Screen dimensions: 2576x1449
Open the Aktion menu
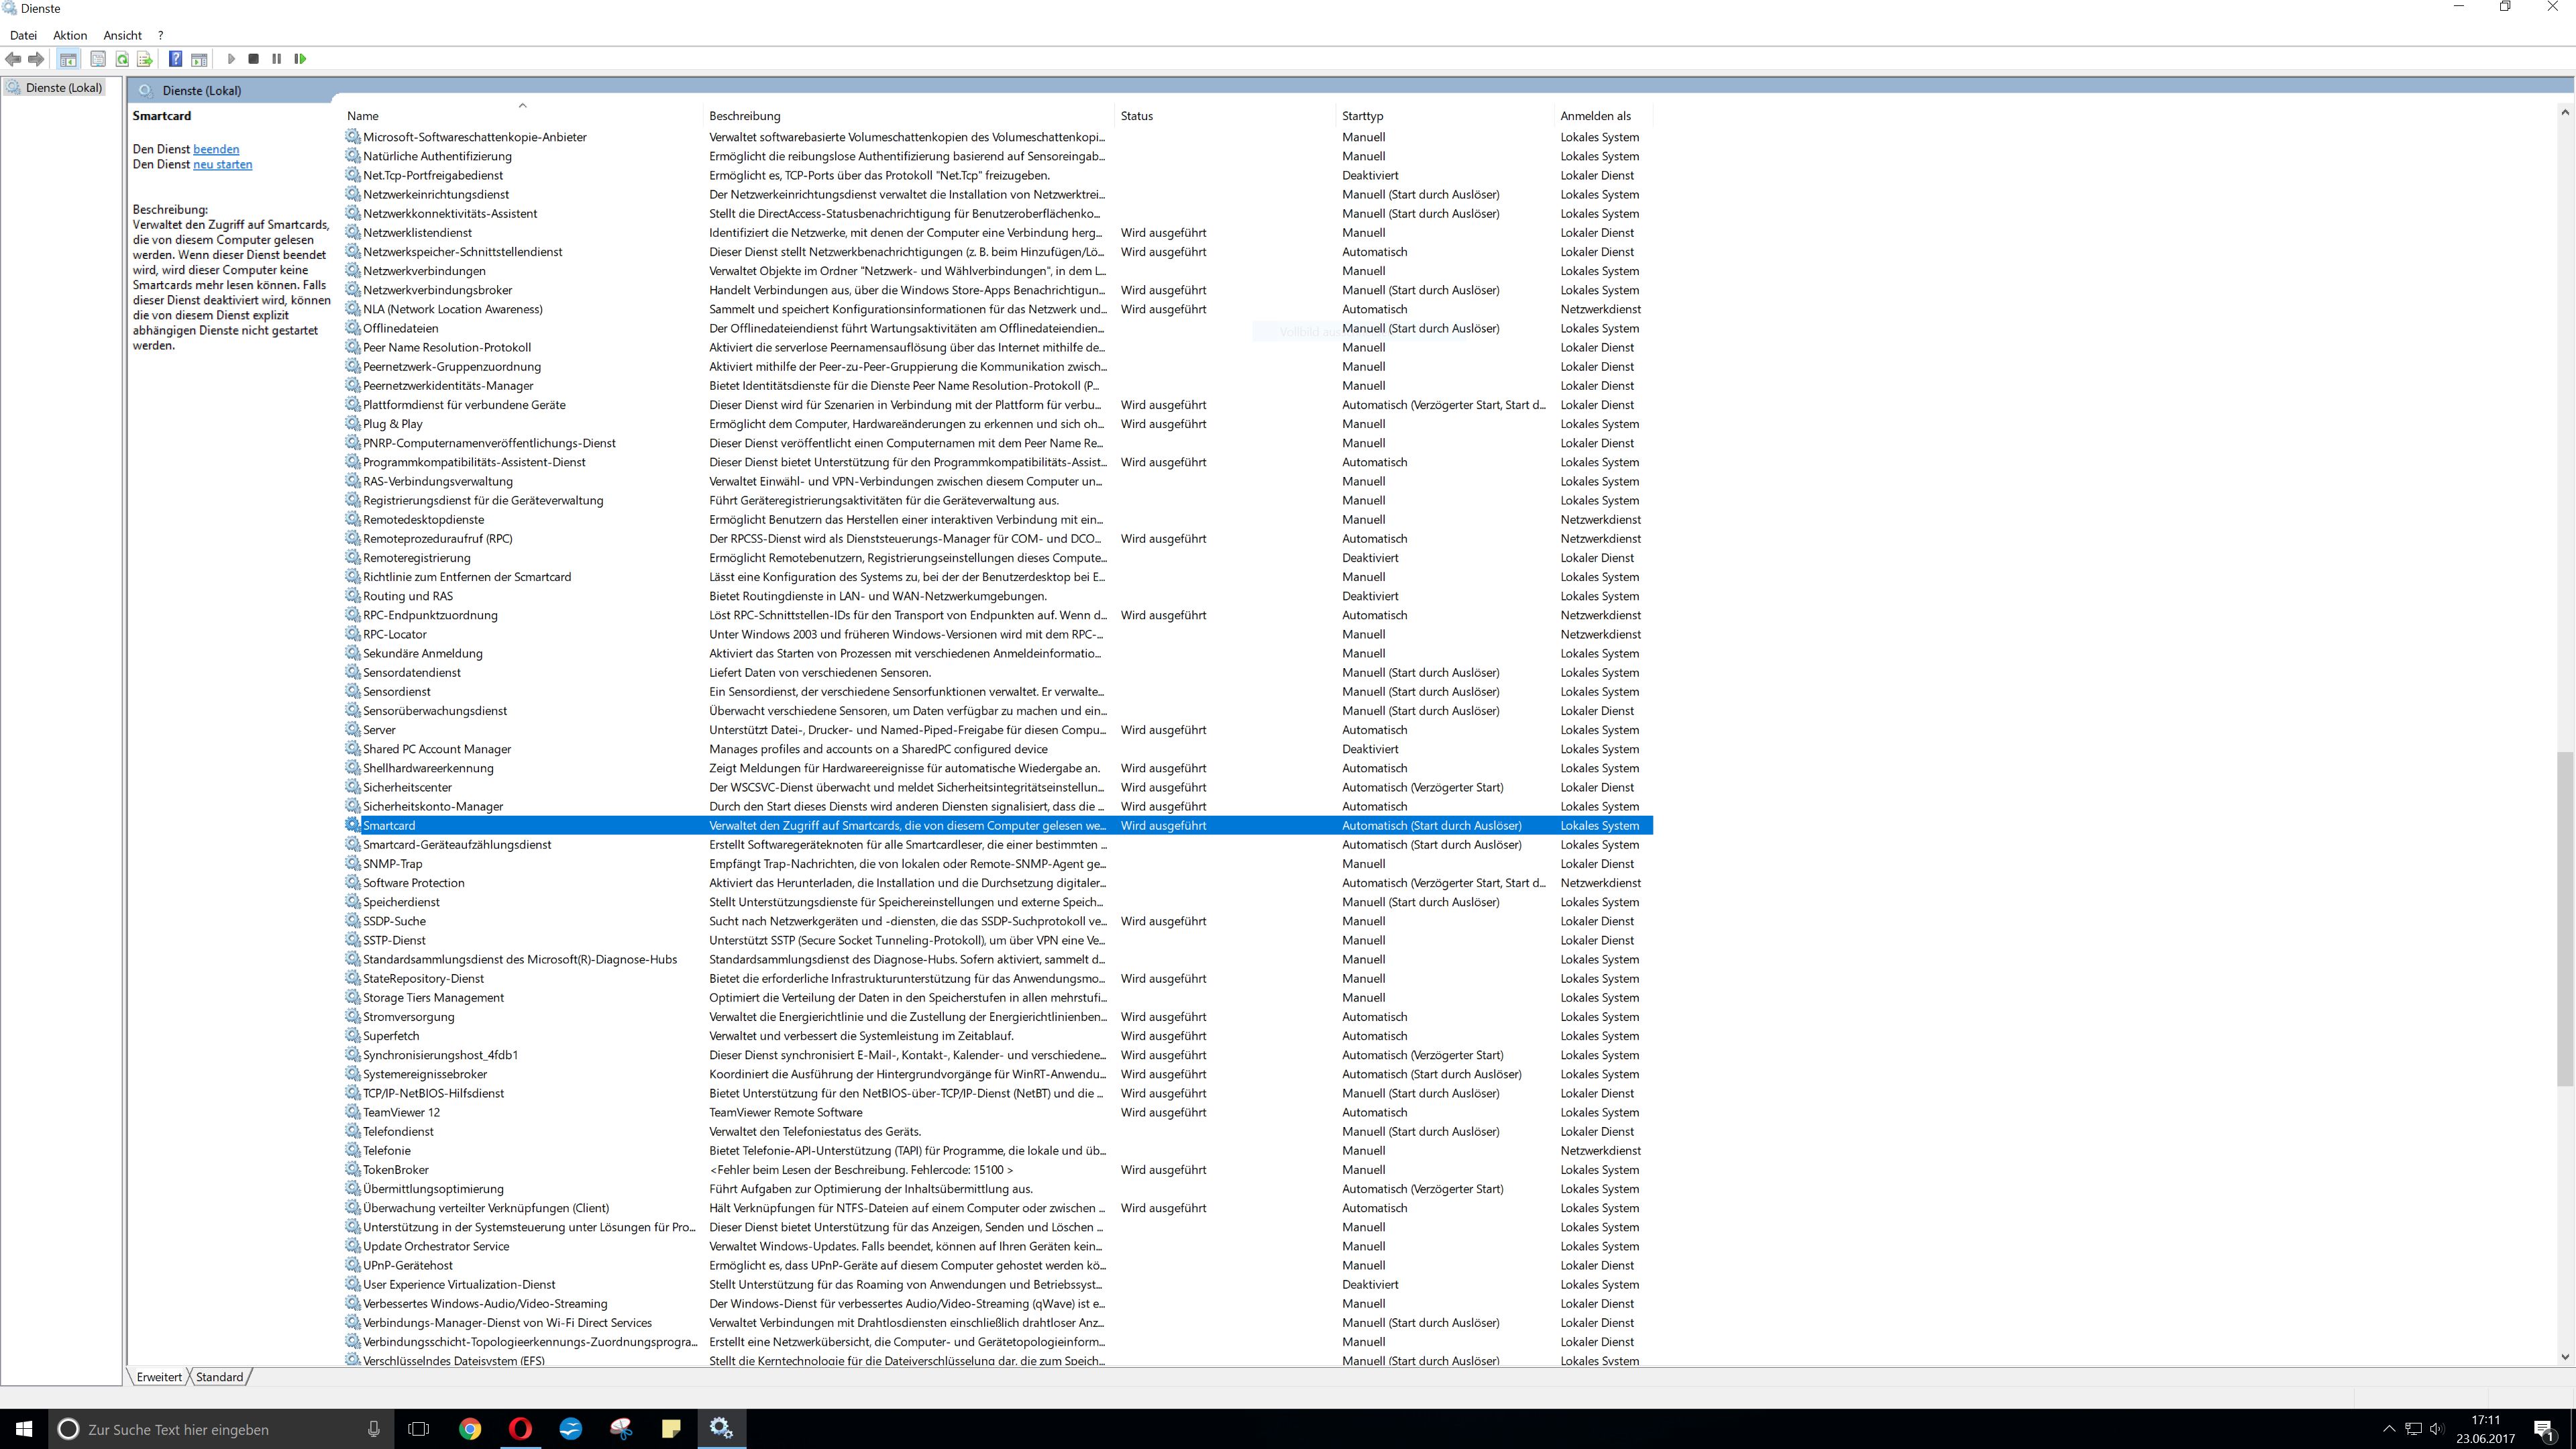click(x=70, y=35)
